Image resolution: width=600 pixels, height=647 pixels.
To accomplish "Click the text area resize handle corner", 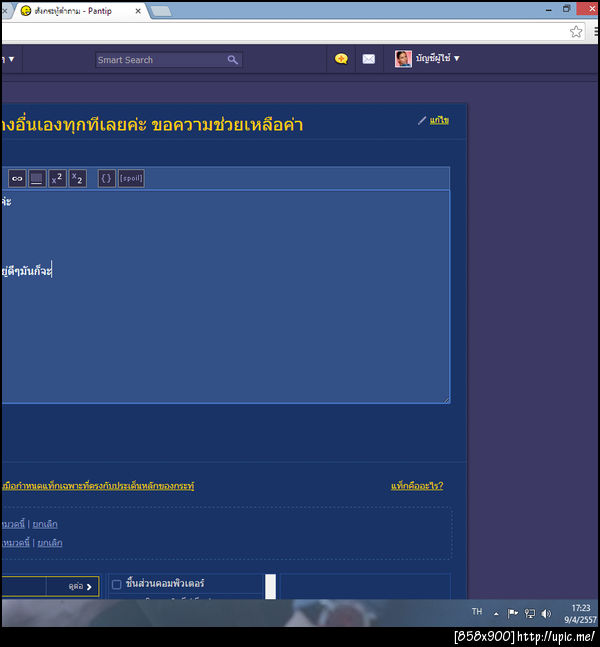I will 446,400.
